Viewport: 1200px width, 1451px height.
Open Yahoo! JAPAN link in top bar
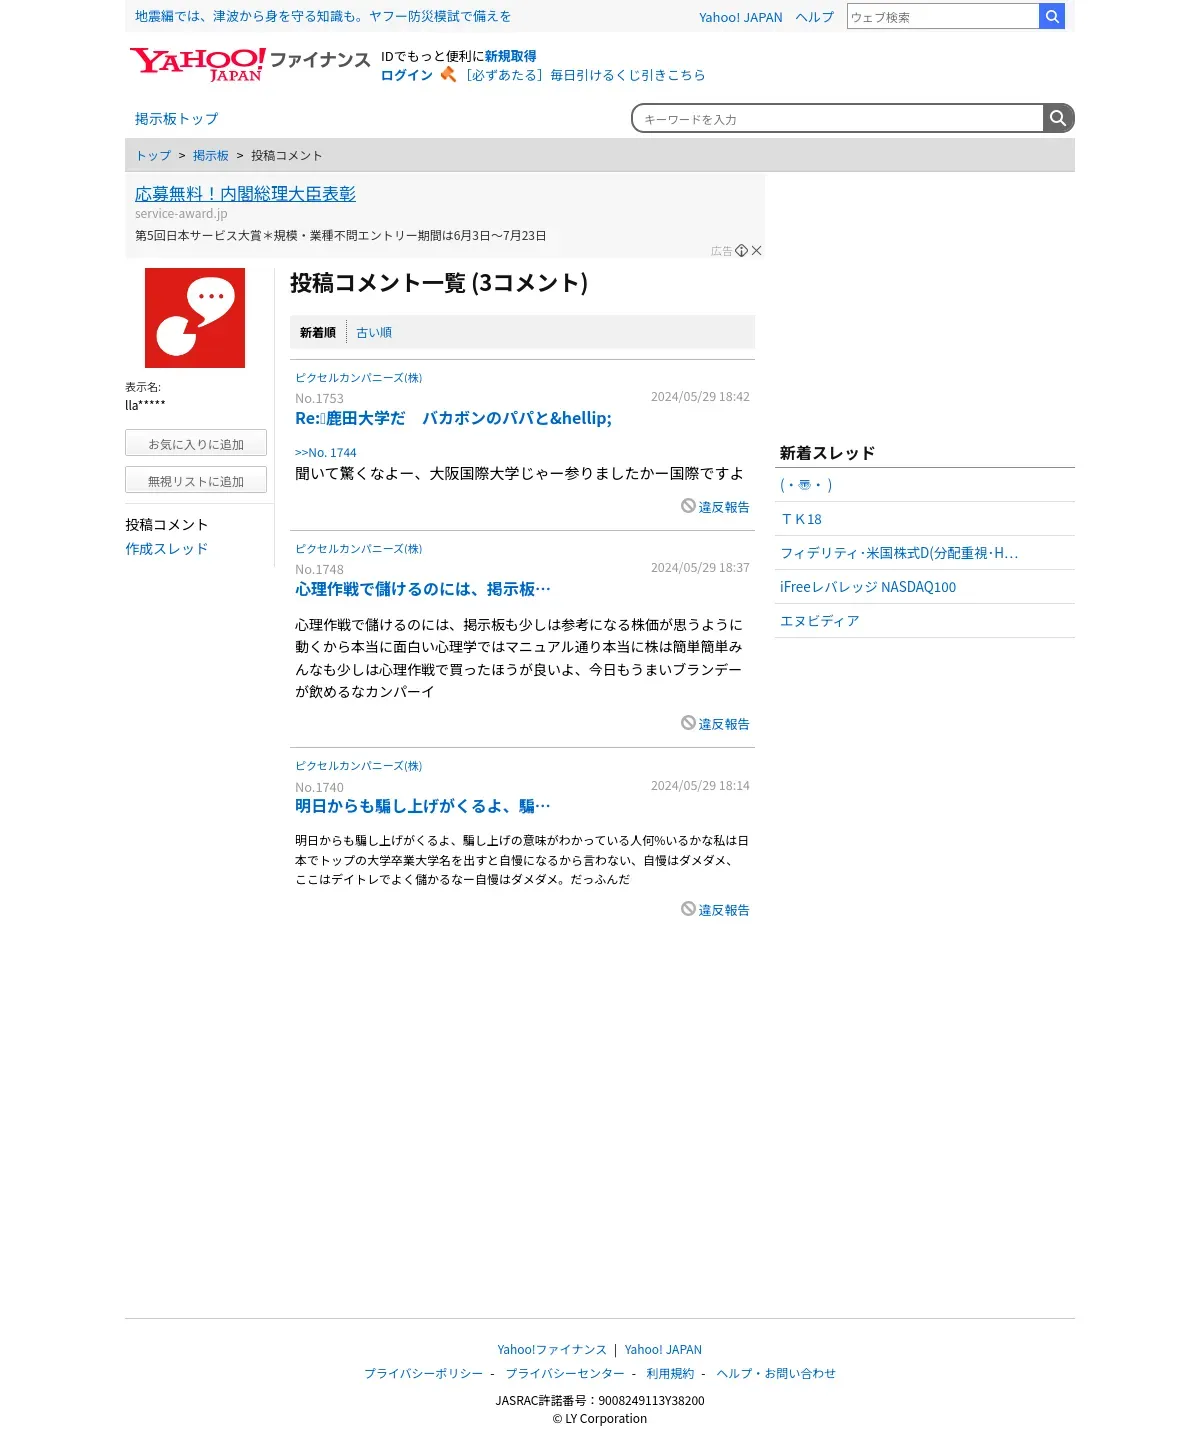pos(741,17)
